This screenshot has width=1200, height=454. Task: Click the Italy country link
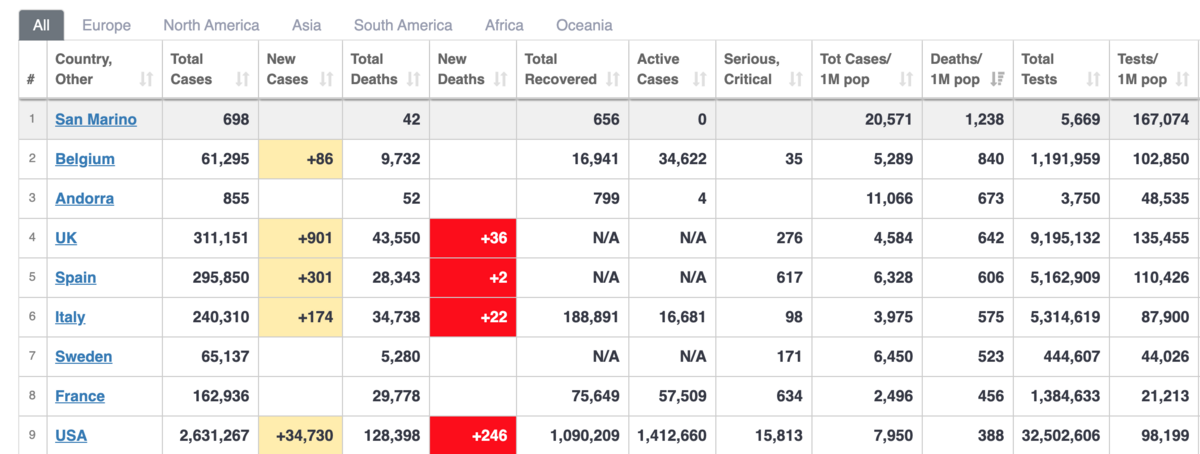click(69, 317)
